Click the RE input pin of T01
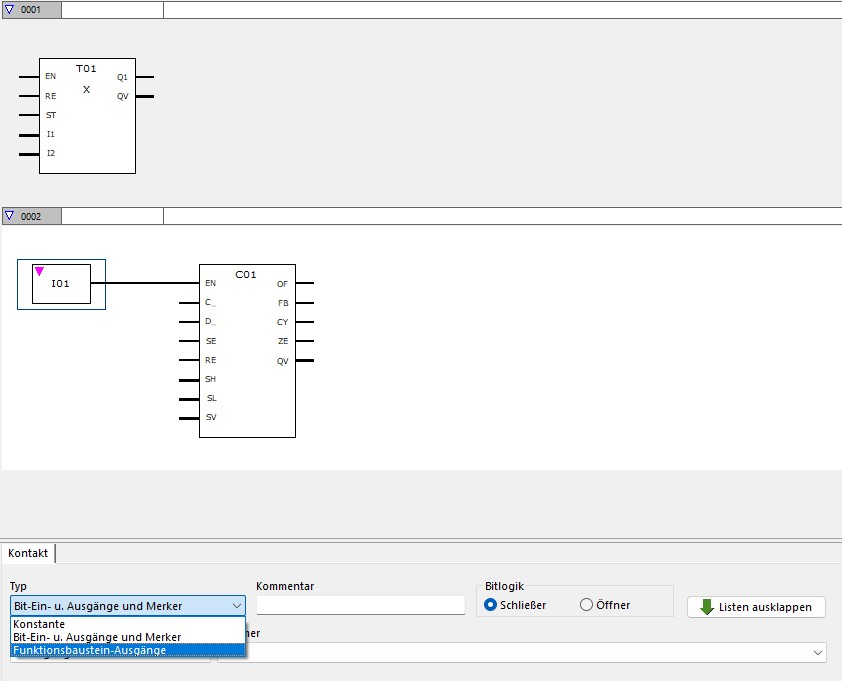 [x=30, y=96]
